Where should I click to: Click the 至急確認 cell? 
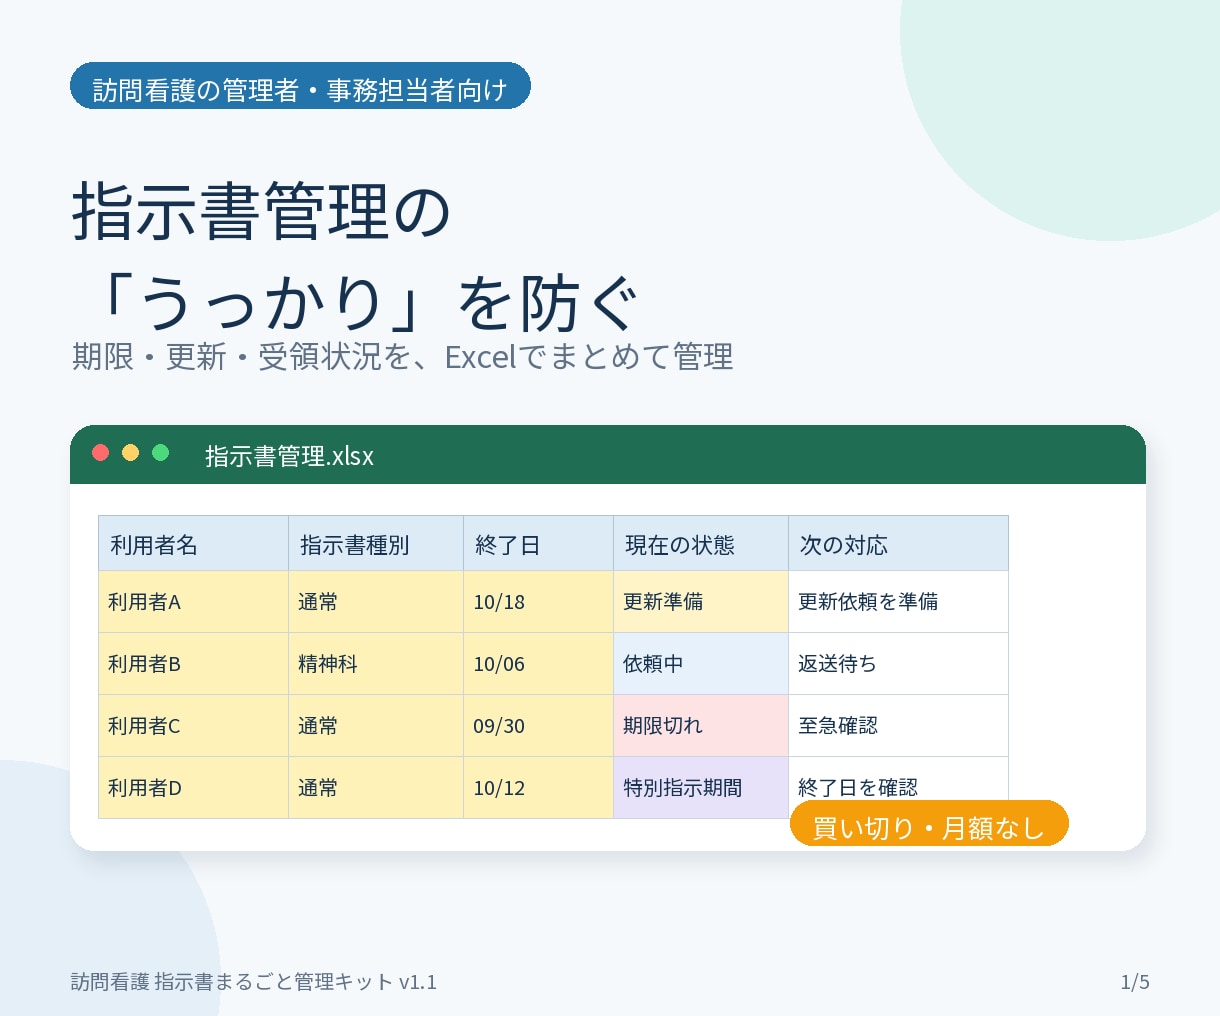pyautogui.click(x=898, y=726)
